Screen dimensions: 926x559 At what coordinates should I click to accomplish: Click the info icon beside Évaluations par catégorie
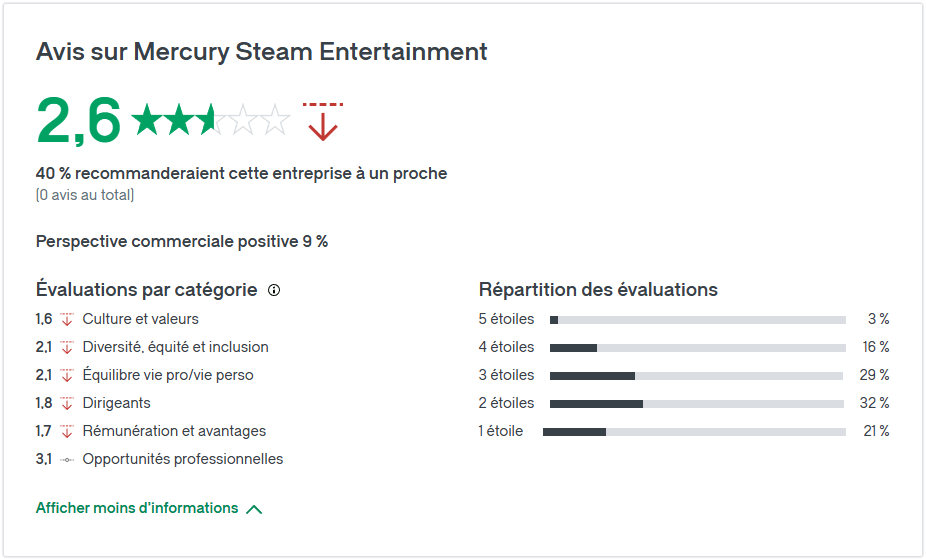pos(274,290)
